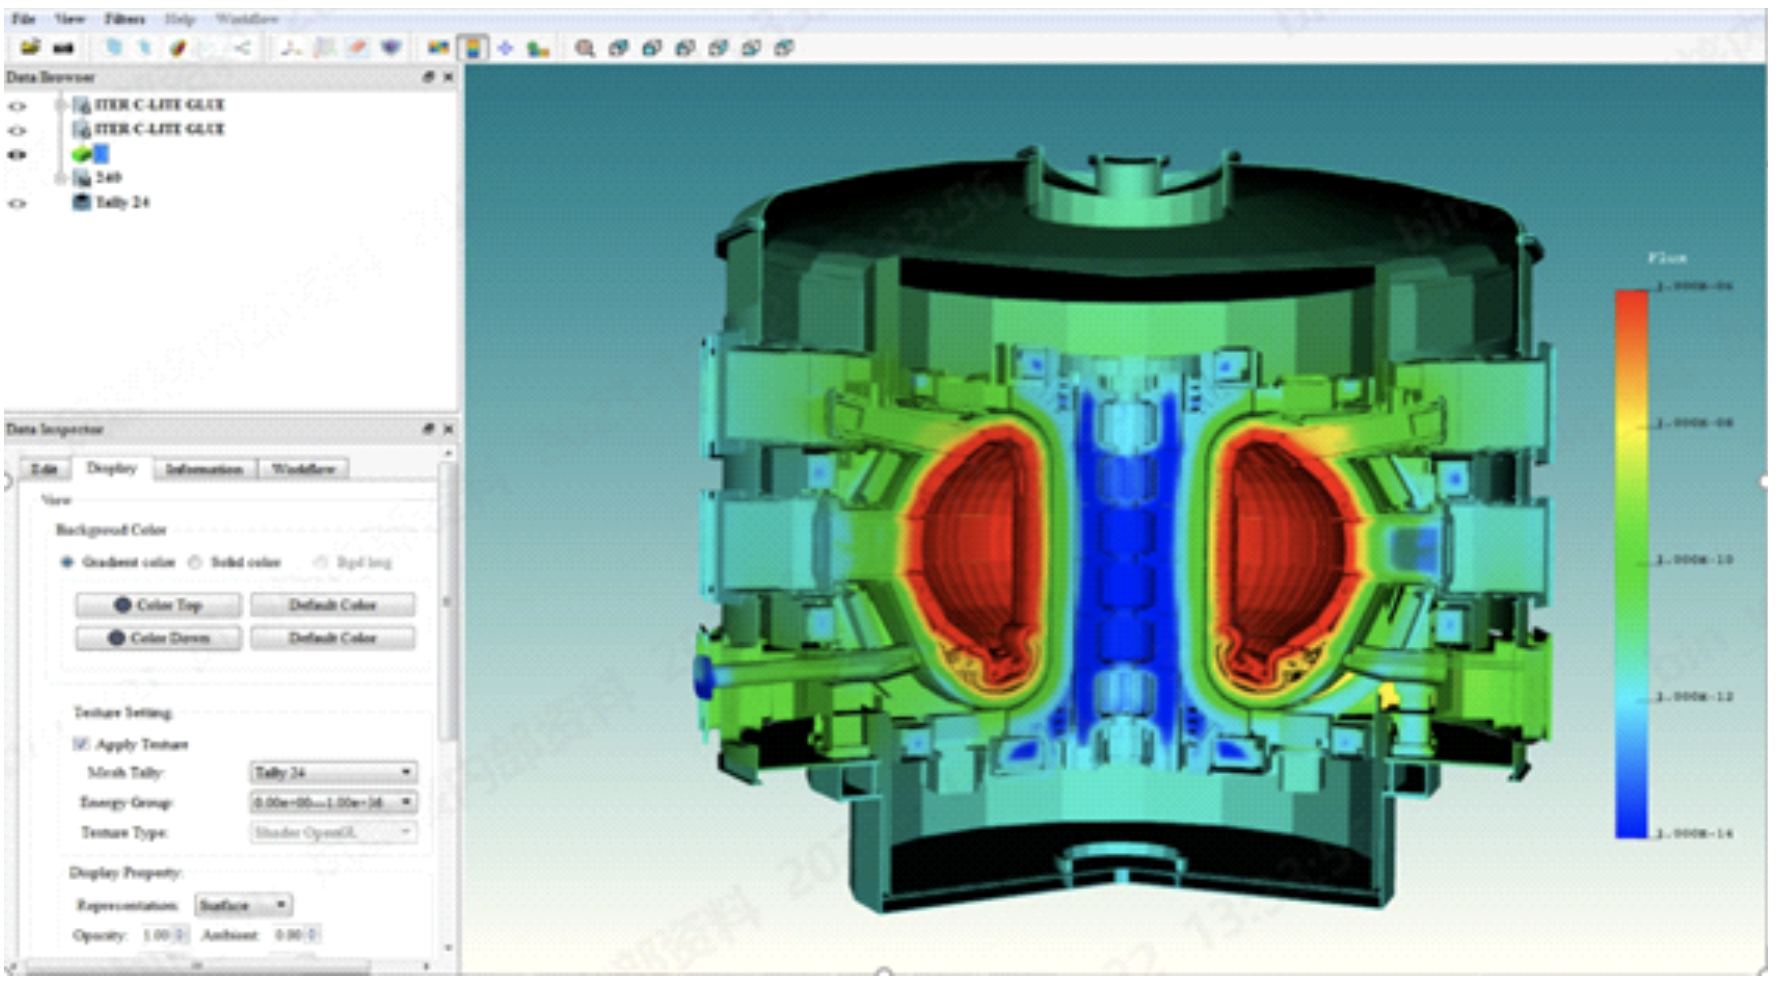Click the last view-cube icon in the toolbar
Screen dimensions: 1784x992
[784, 47]
